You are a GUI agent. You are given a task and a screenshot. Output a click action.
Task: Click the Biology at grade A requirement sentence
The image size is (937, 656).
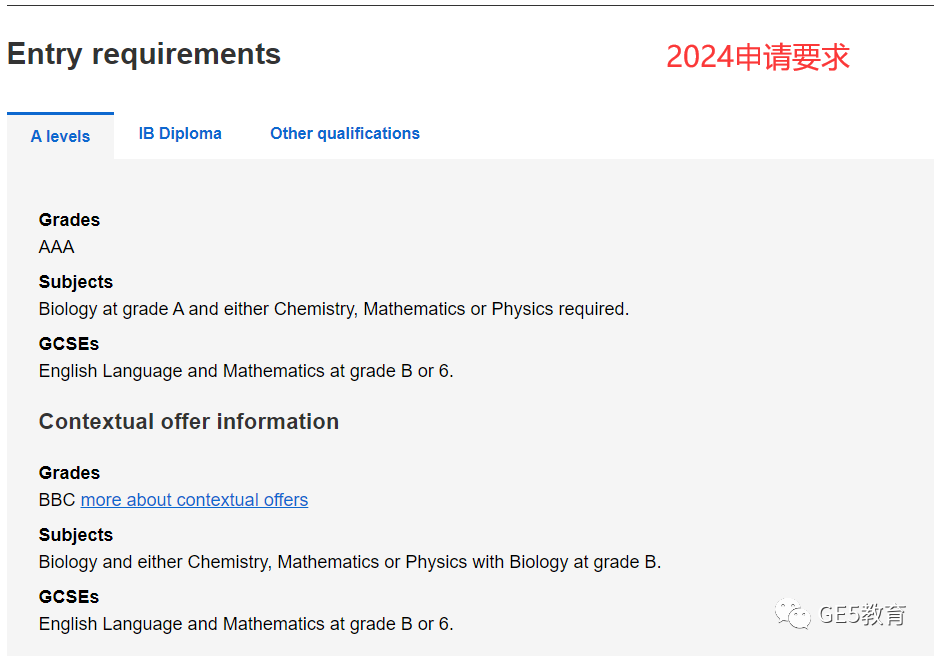click(x=334, y=309)
